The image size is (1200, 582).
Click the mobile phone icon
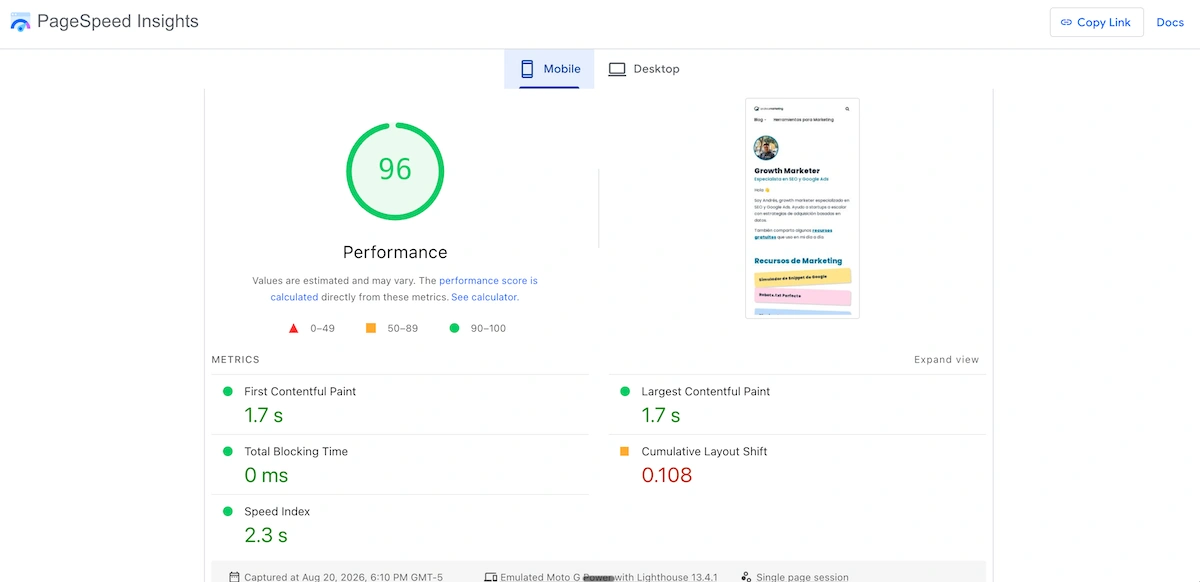tap(527, 69)
